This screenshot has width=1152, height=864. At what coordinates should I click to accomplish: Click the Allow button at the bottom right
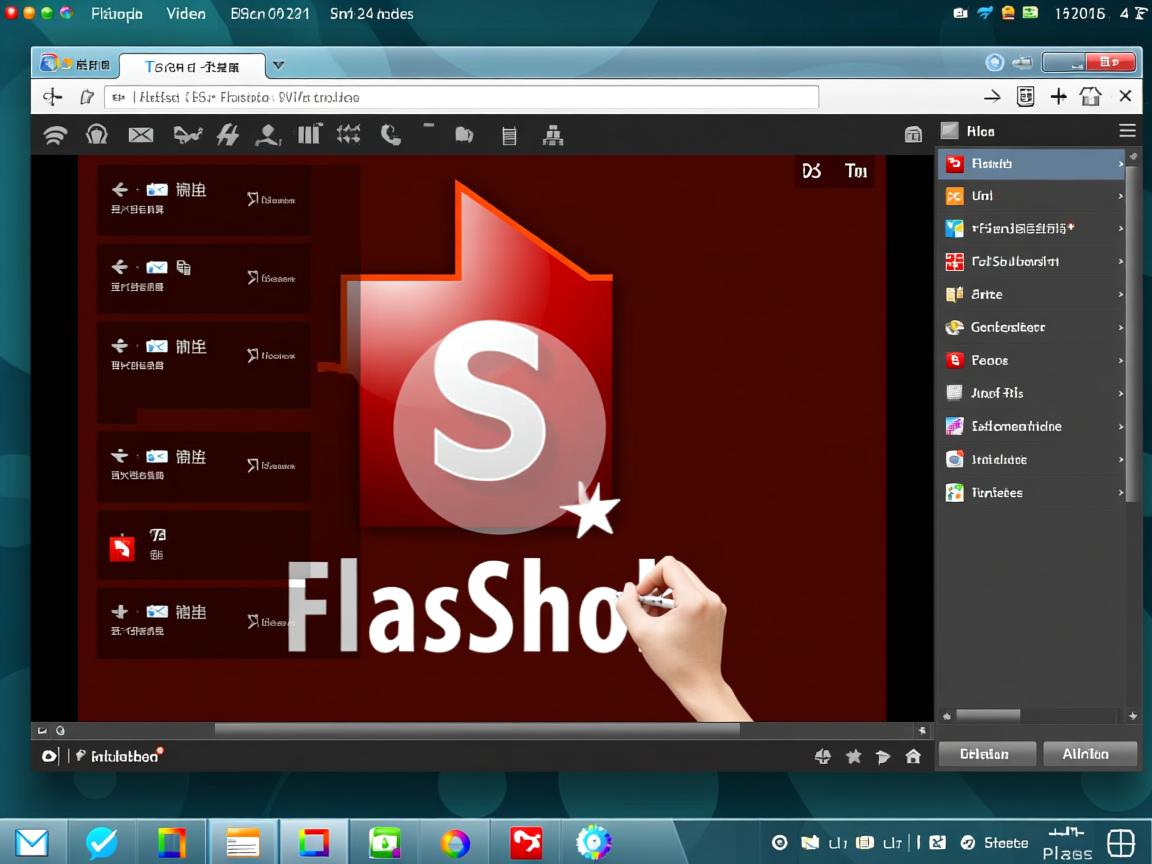[x=1090, y=753]
